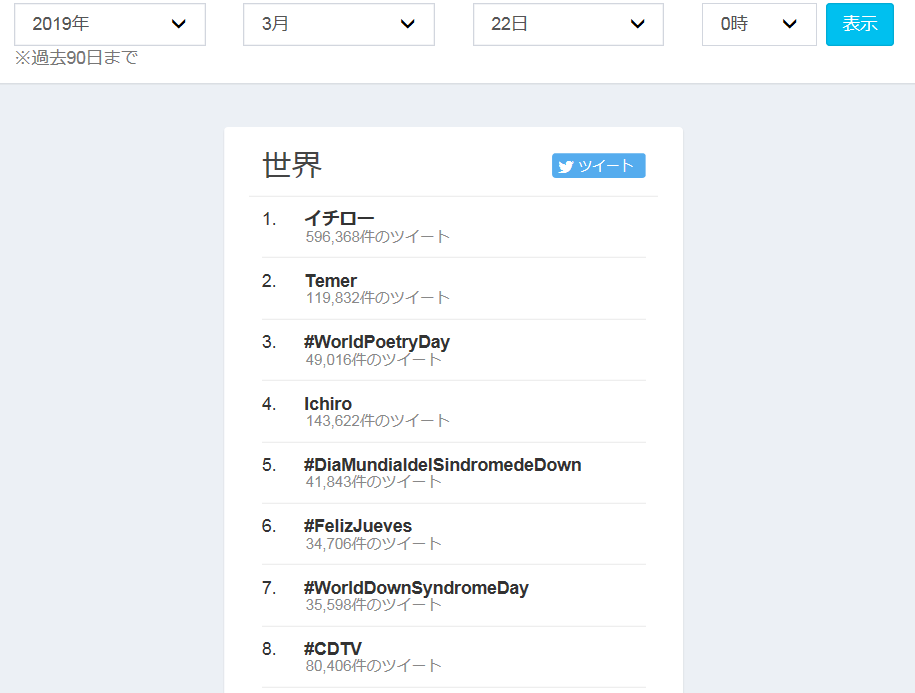Open the 0時 hour dropdown
Viewport: 915px width, 693px height.
[758, 24]
